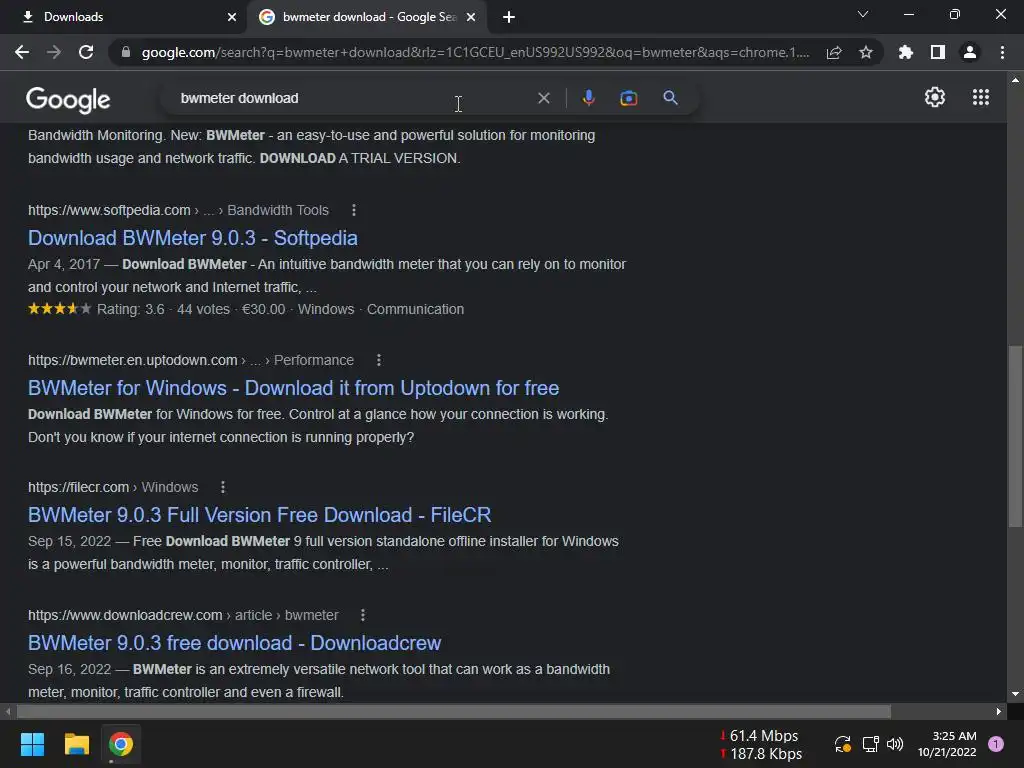
Task: Open Google apps grid
Action: click(981, 97)
